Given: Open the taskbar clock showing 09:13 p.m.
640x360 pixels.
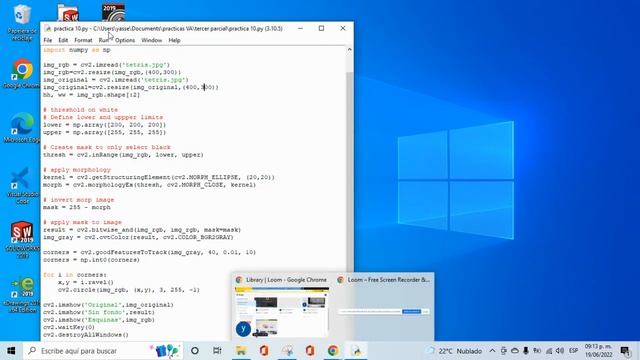Looking at the screenshot, I should tap(598, 351).
